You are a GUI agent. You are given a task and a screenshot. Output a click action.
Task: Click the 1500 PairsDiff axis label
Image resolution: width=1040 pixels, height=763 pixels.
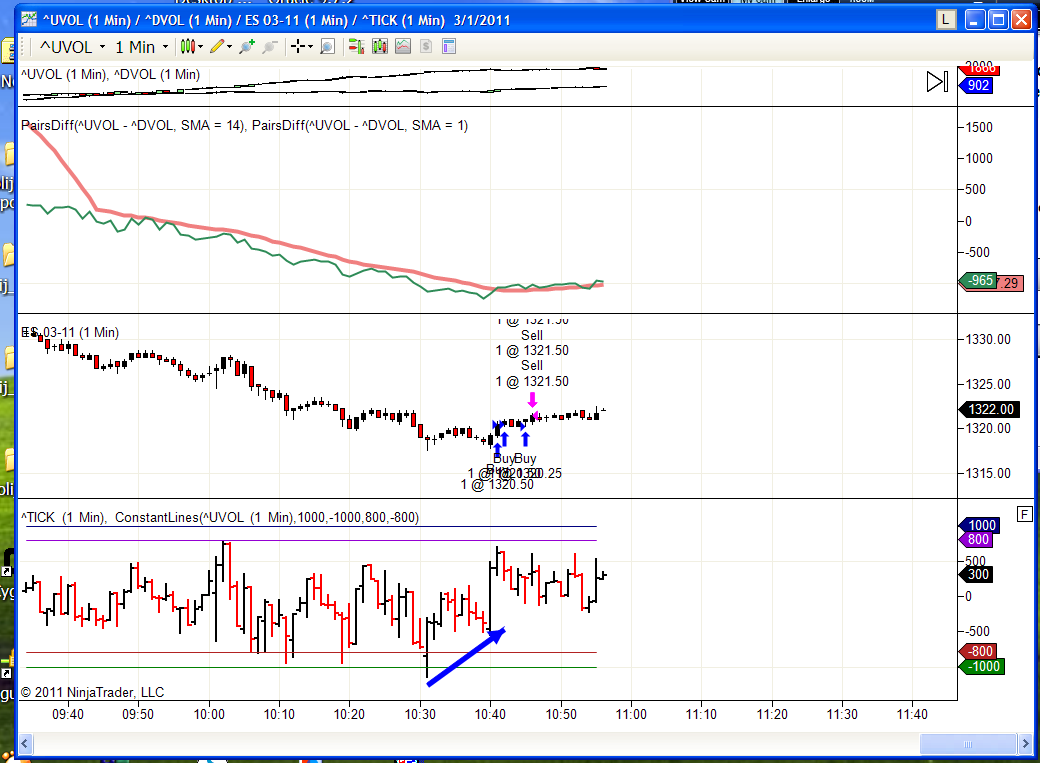979,127
